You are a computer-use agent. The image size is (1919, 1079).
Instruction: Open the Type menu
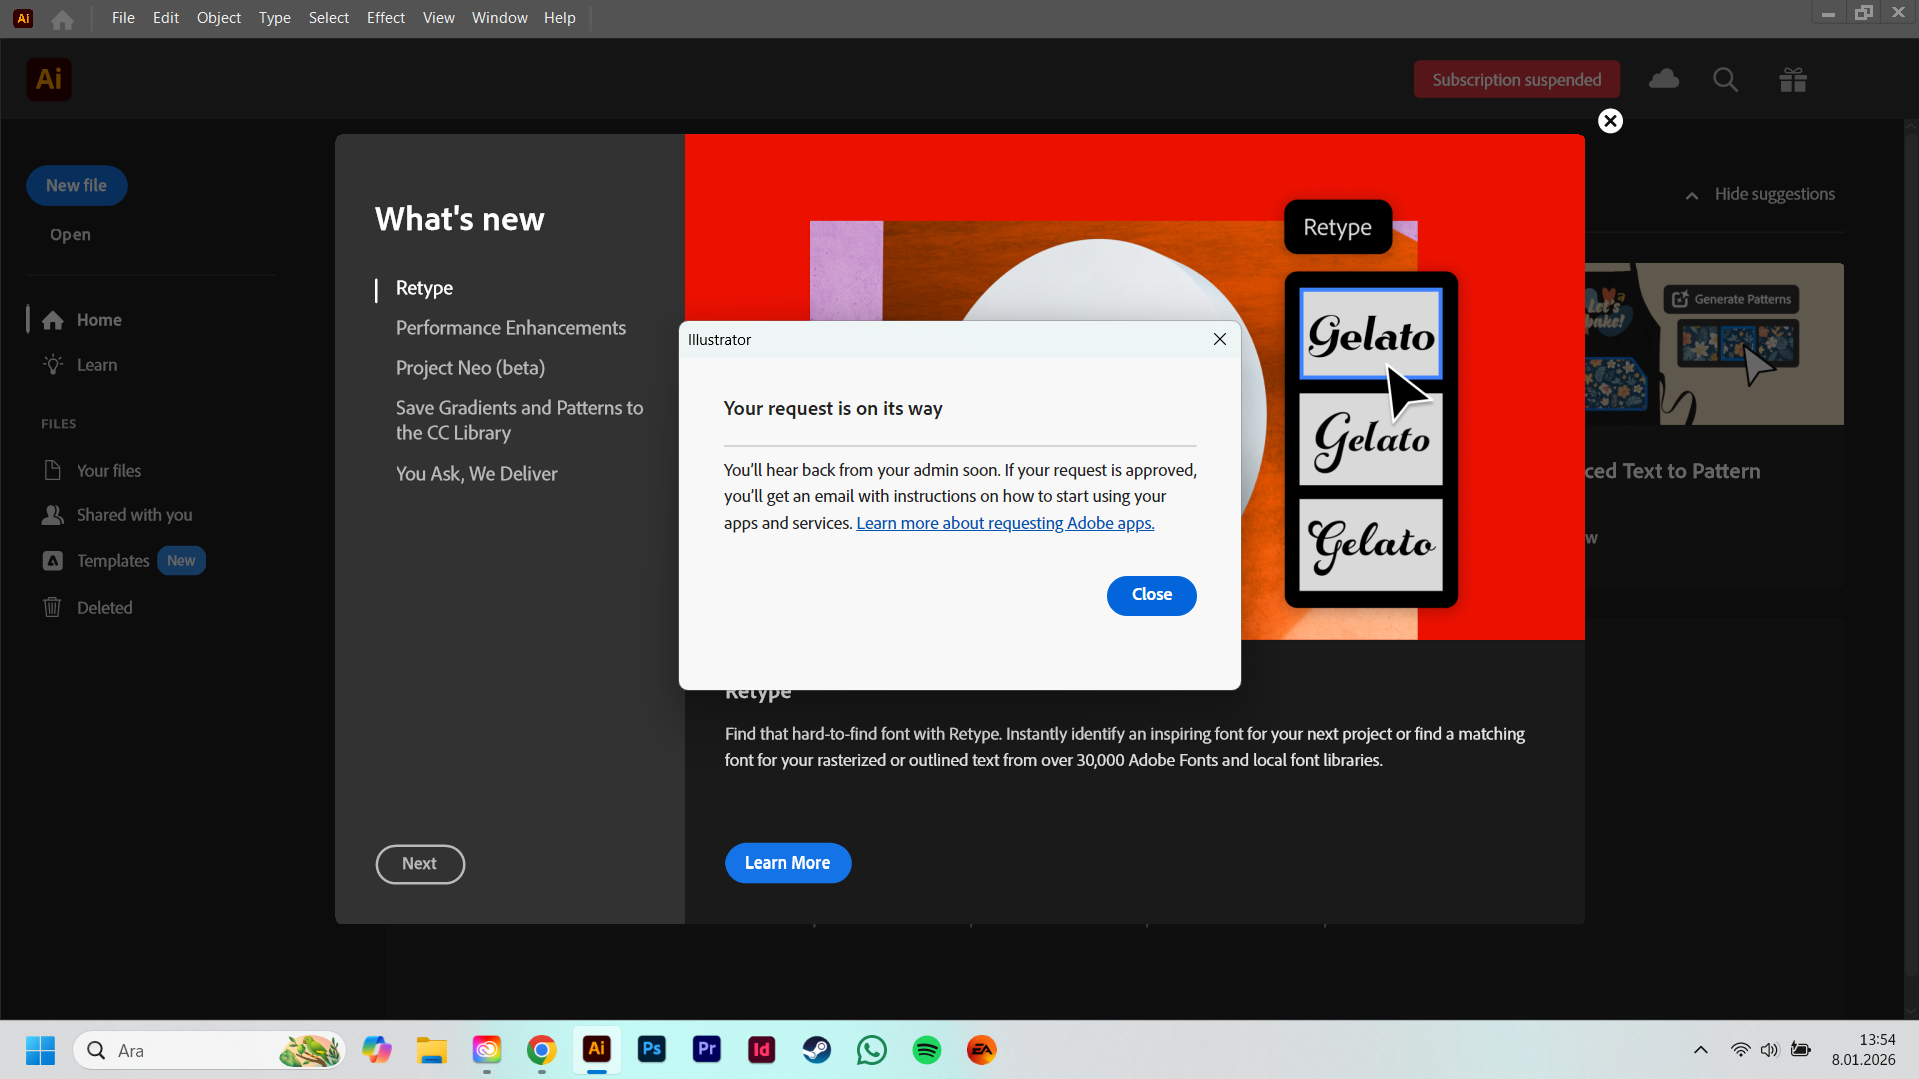[275, 18]
